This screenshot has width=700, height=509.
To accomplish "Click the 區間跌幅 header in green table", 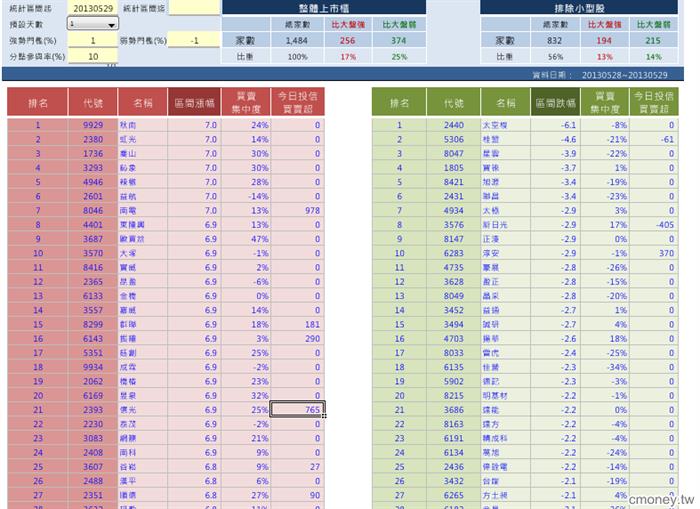I will pos(555,103).
